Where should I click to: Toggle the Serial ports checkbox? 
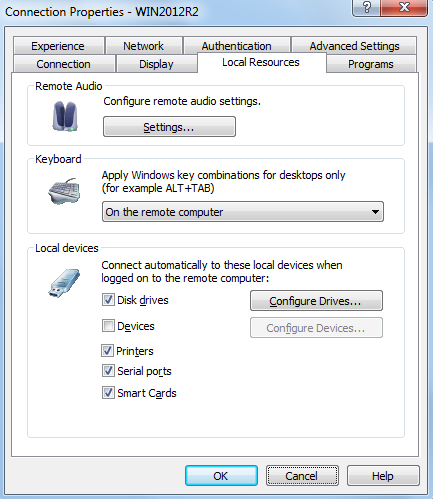[x=108, y=371]
